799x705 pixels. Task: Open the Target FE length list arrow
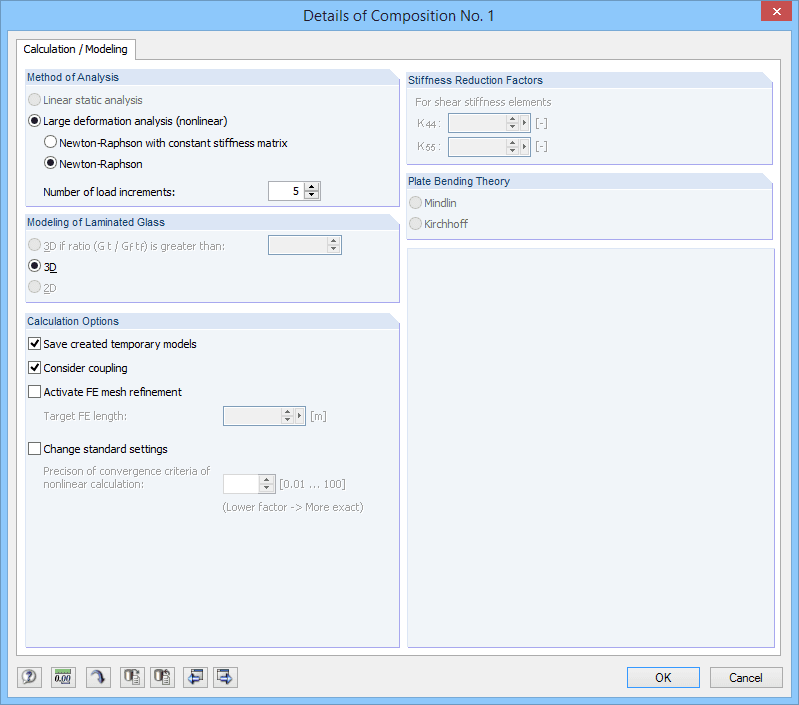click(x=299, y=416)
